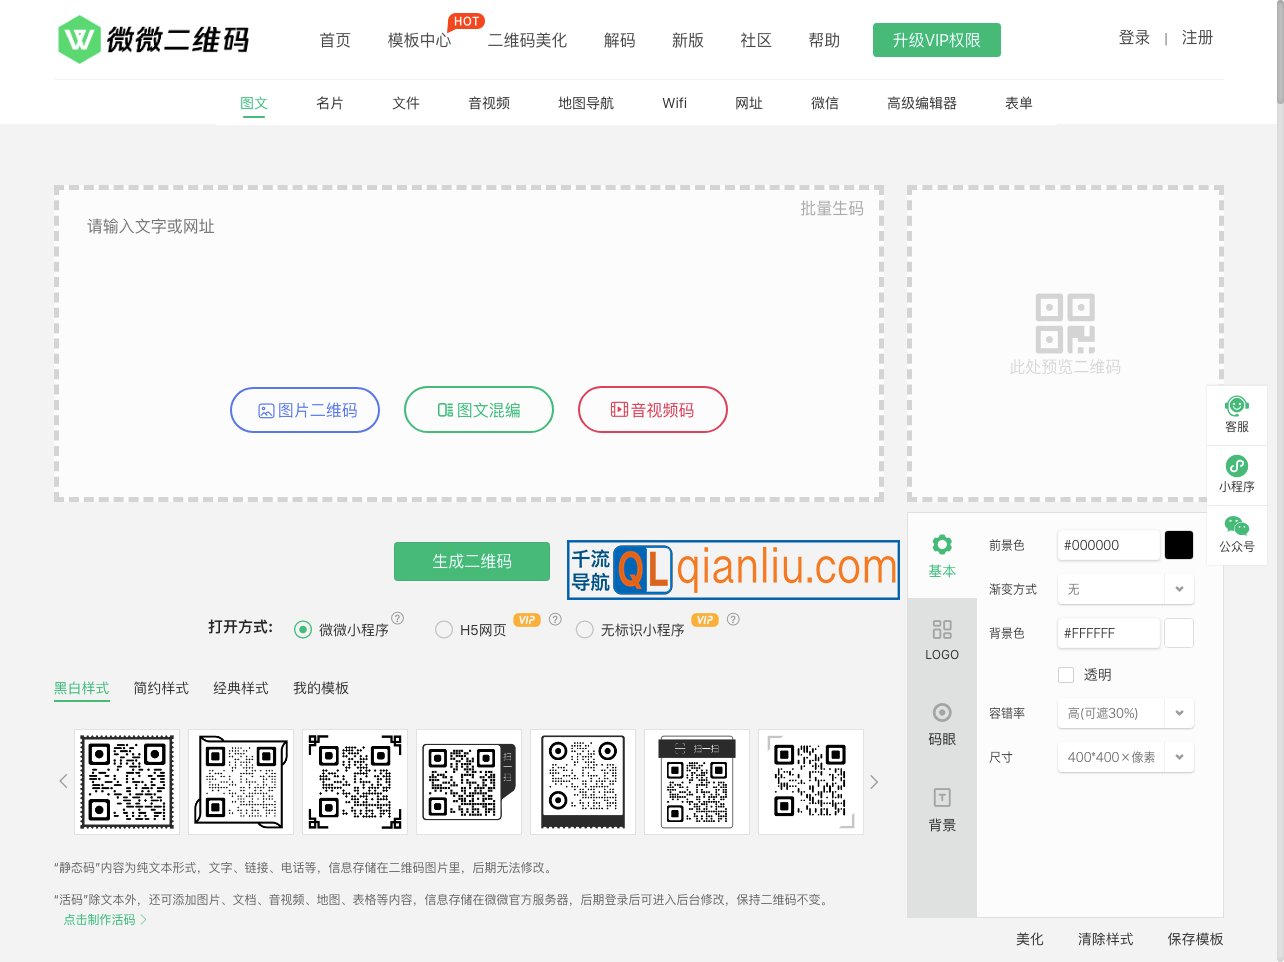Open the 背景 background panel icon
The width and height of the screenshot is (1284, 962).
(x=941, y=809)
